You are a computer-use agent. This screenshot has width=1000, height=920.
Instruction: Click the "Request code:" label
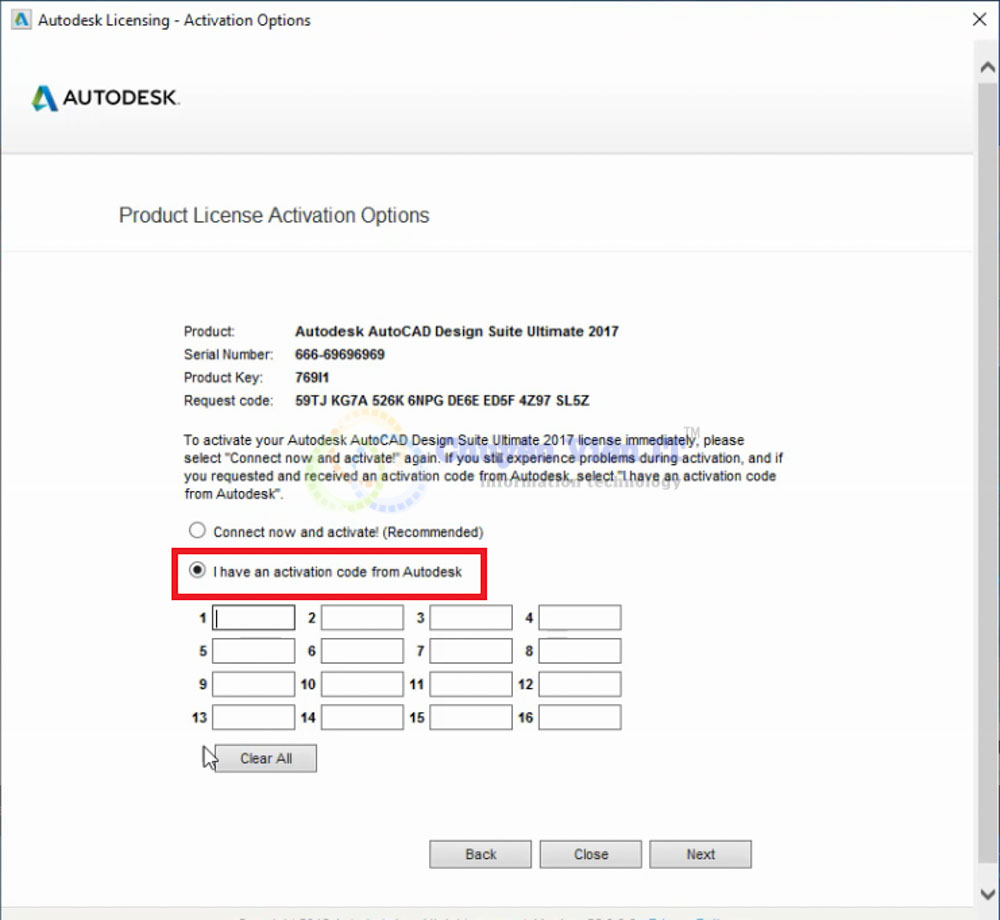(x=228, y=400)
